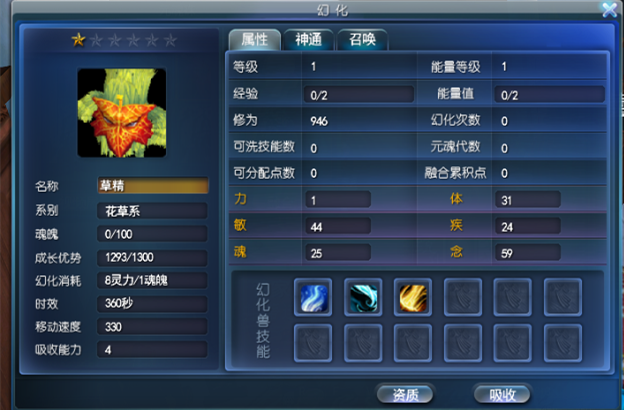624x410 pixels.
Task: Click the 能量值 0/2 progress bar
Action: [x=549, y=95]
